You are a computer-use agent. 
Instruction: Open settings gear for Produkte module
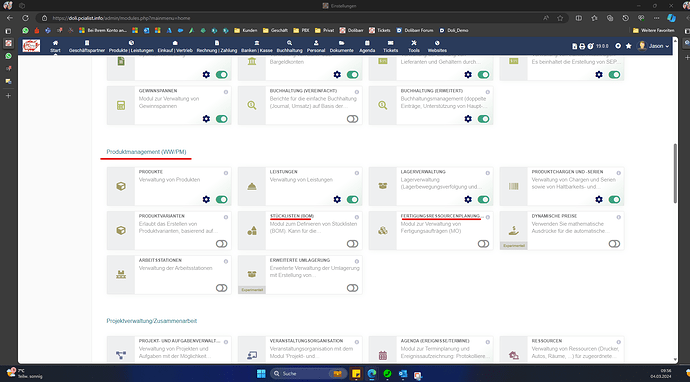206,199
